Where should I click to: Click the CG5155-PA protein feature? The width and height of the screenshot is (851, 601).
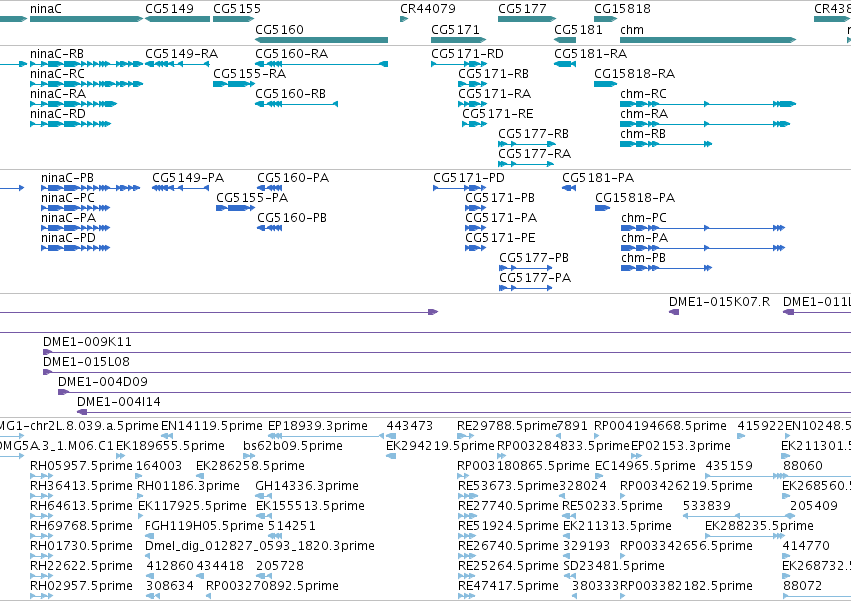point(236,208)
